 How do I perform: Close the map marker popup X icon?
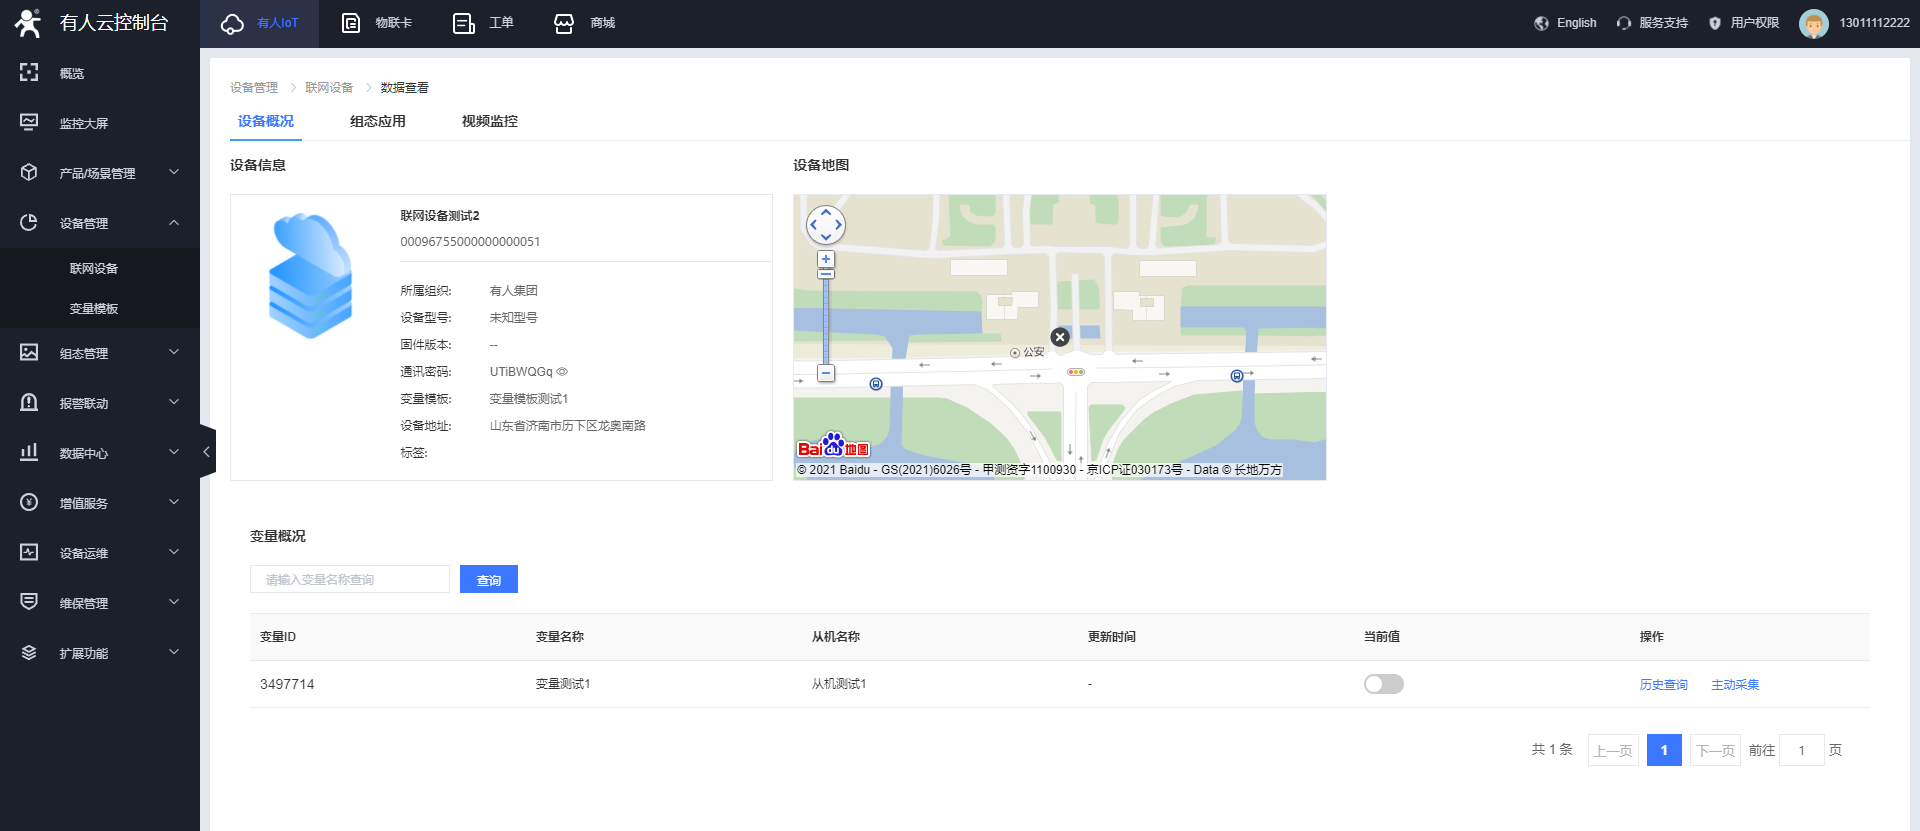(1060, 337)
